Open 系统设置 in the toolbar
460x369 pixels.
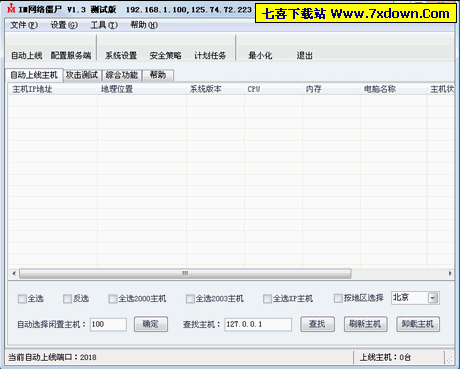121,55
